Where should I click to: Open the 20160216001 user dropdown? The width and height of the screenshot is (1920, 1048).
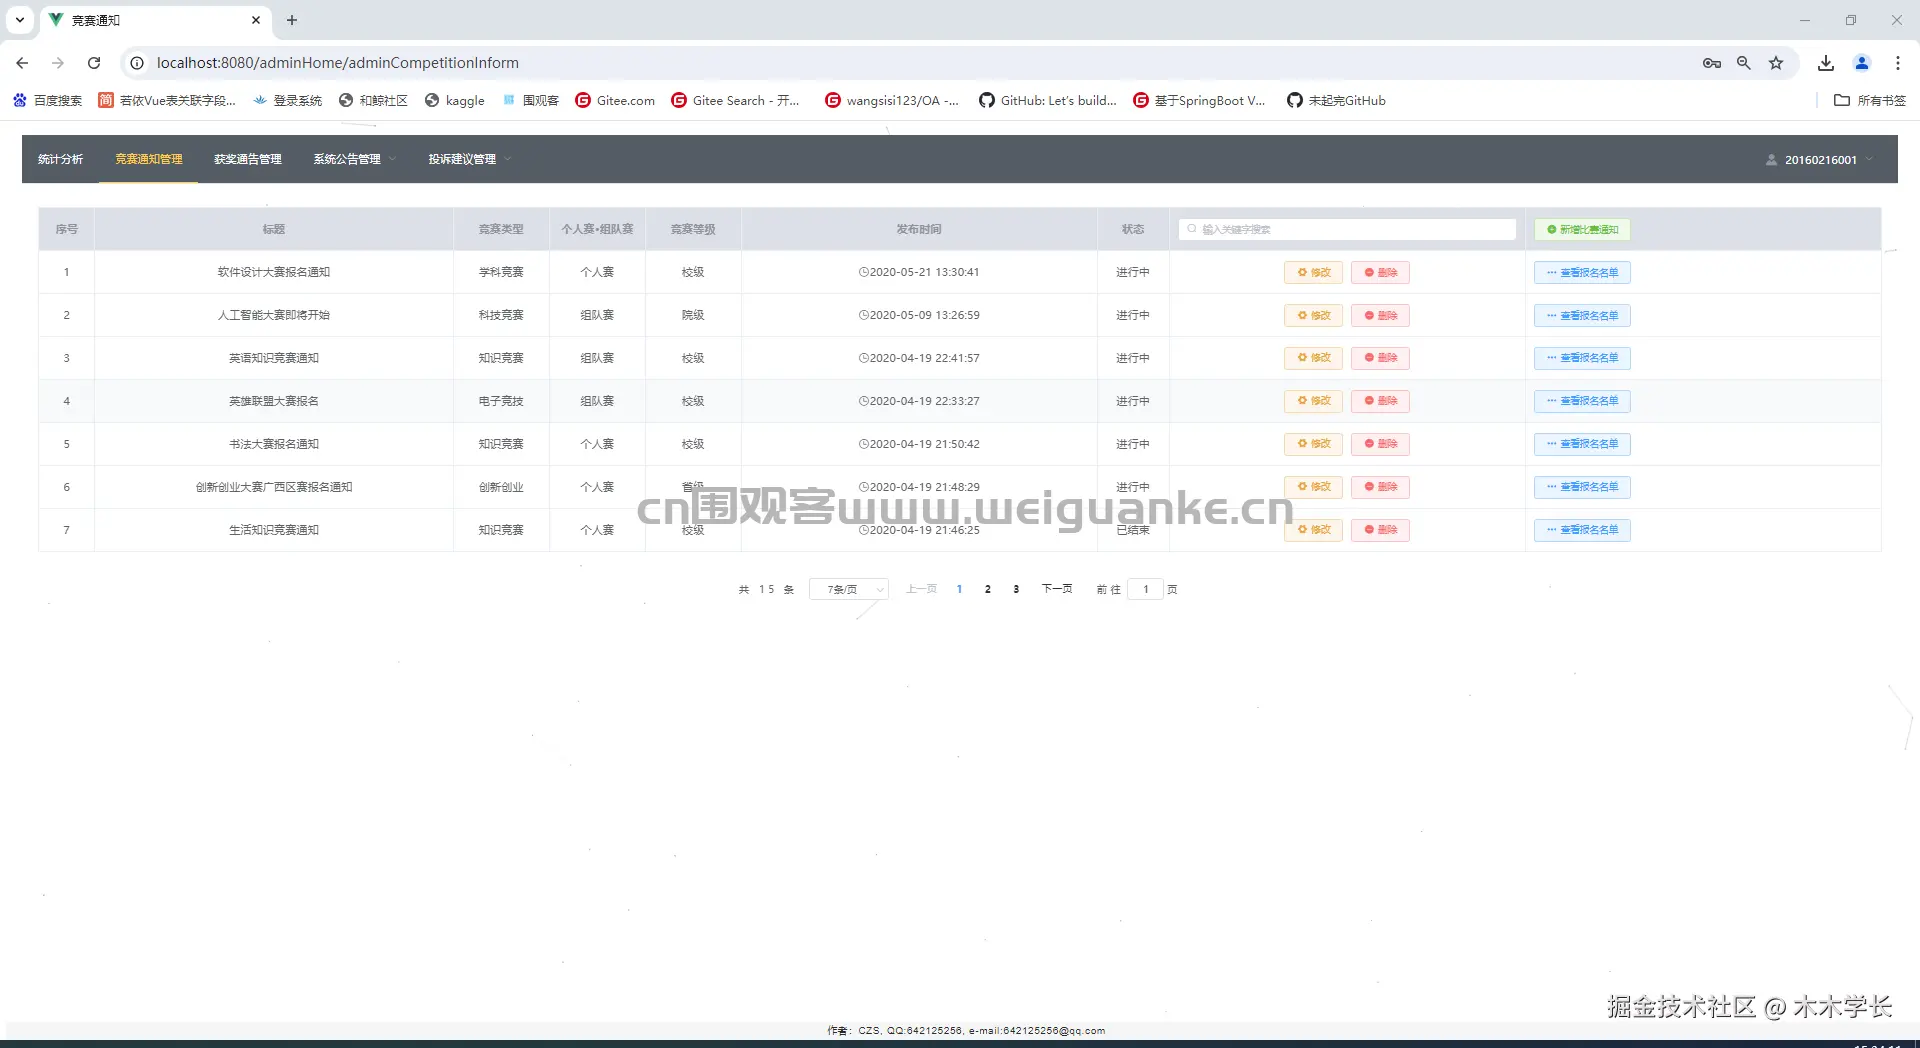(x=1820, y=160)
